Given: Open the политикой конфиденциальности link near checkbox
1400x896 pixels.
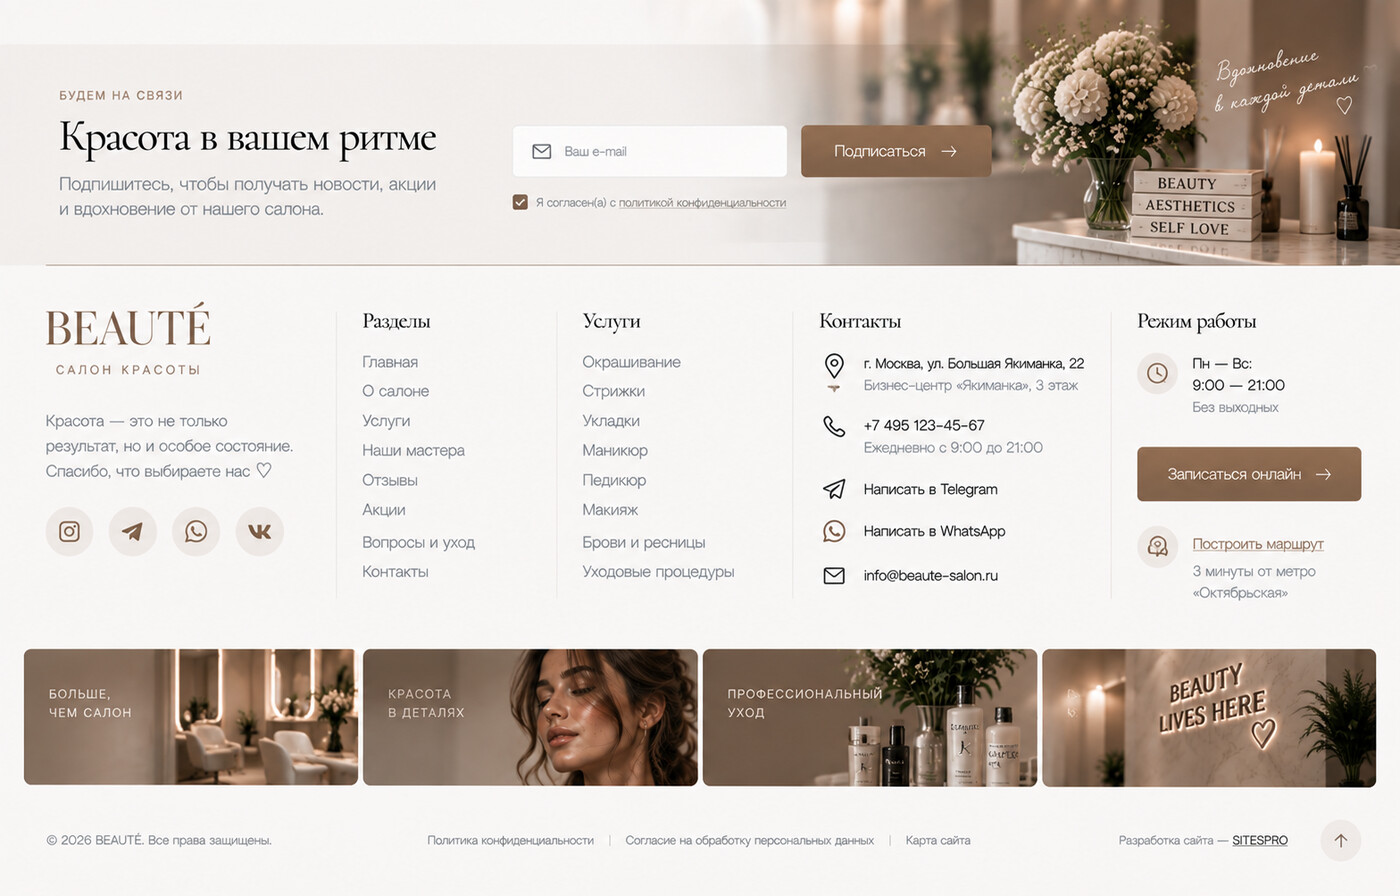Looking at the screenshot, I should click(x=702, y=203).
